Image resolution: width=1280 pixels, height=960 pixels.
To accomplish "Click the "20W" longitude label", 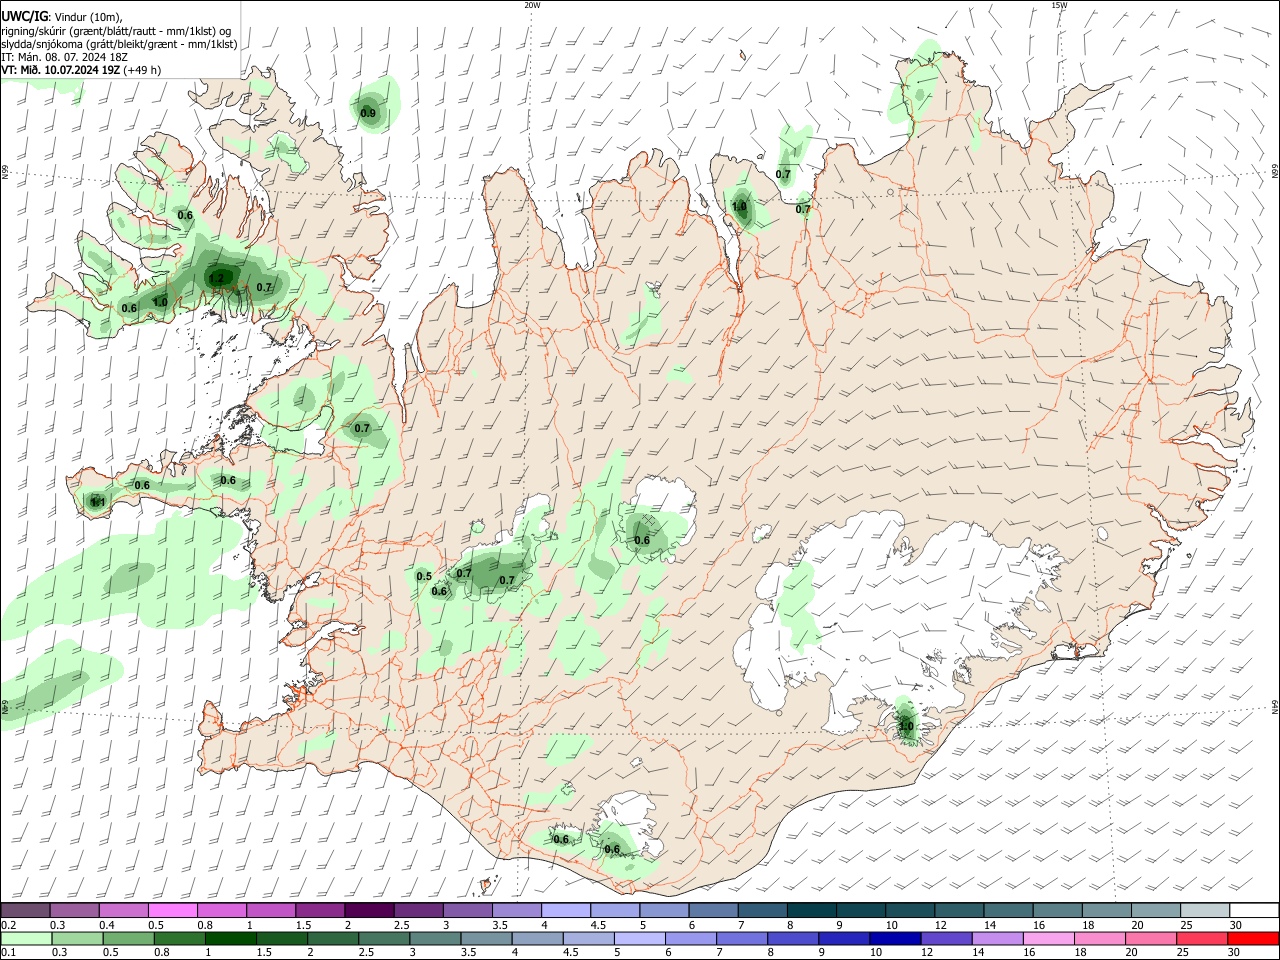I will pos(532,5).
